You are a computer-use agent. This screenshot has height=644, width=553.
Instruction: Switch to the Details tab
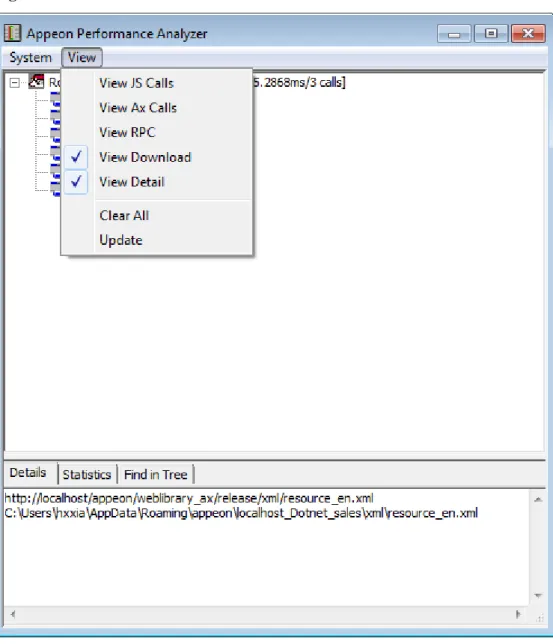tap(28, 473)
